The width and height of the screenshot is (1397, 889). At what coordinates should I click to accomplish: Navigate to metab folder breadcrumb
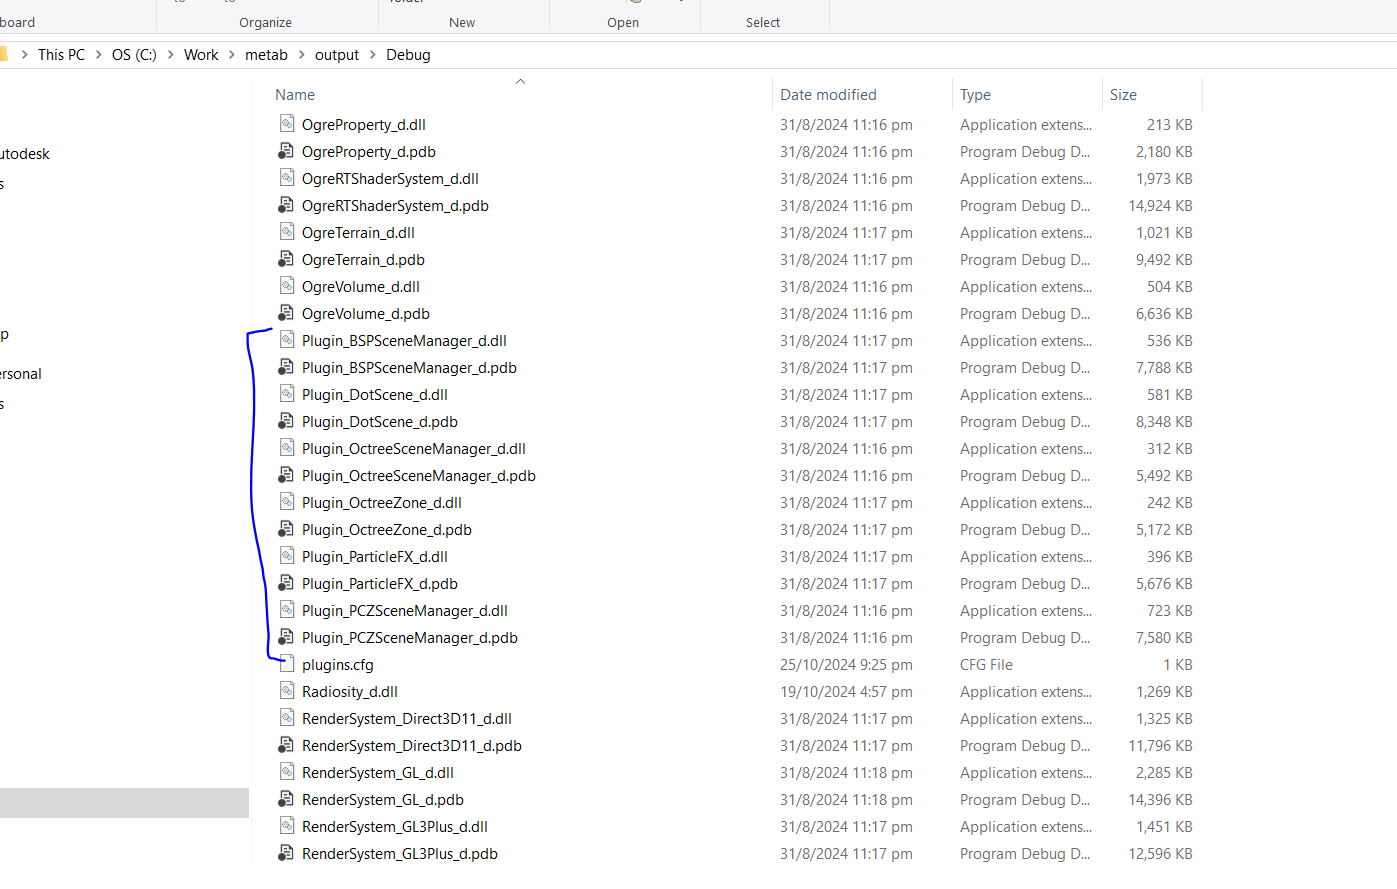point(266,55)
